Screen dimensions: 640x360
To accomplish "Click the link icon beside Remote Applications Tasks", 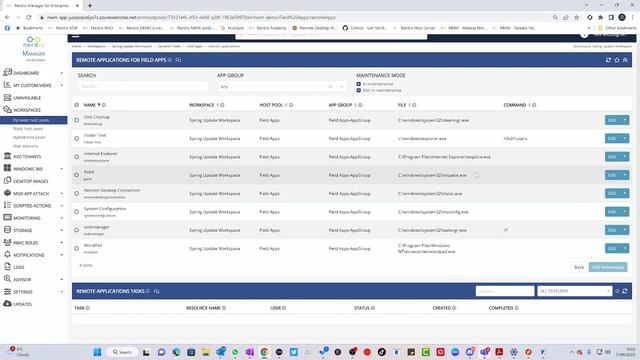I will pyautogui.click(x=156, y=291).
